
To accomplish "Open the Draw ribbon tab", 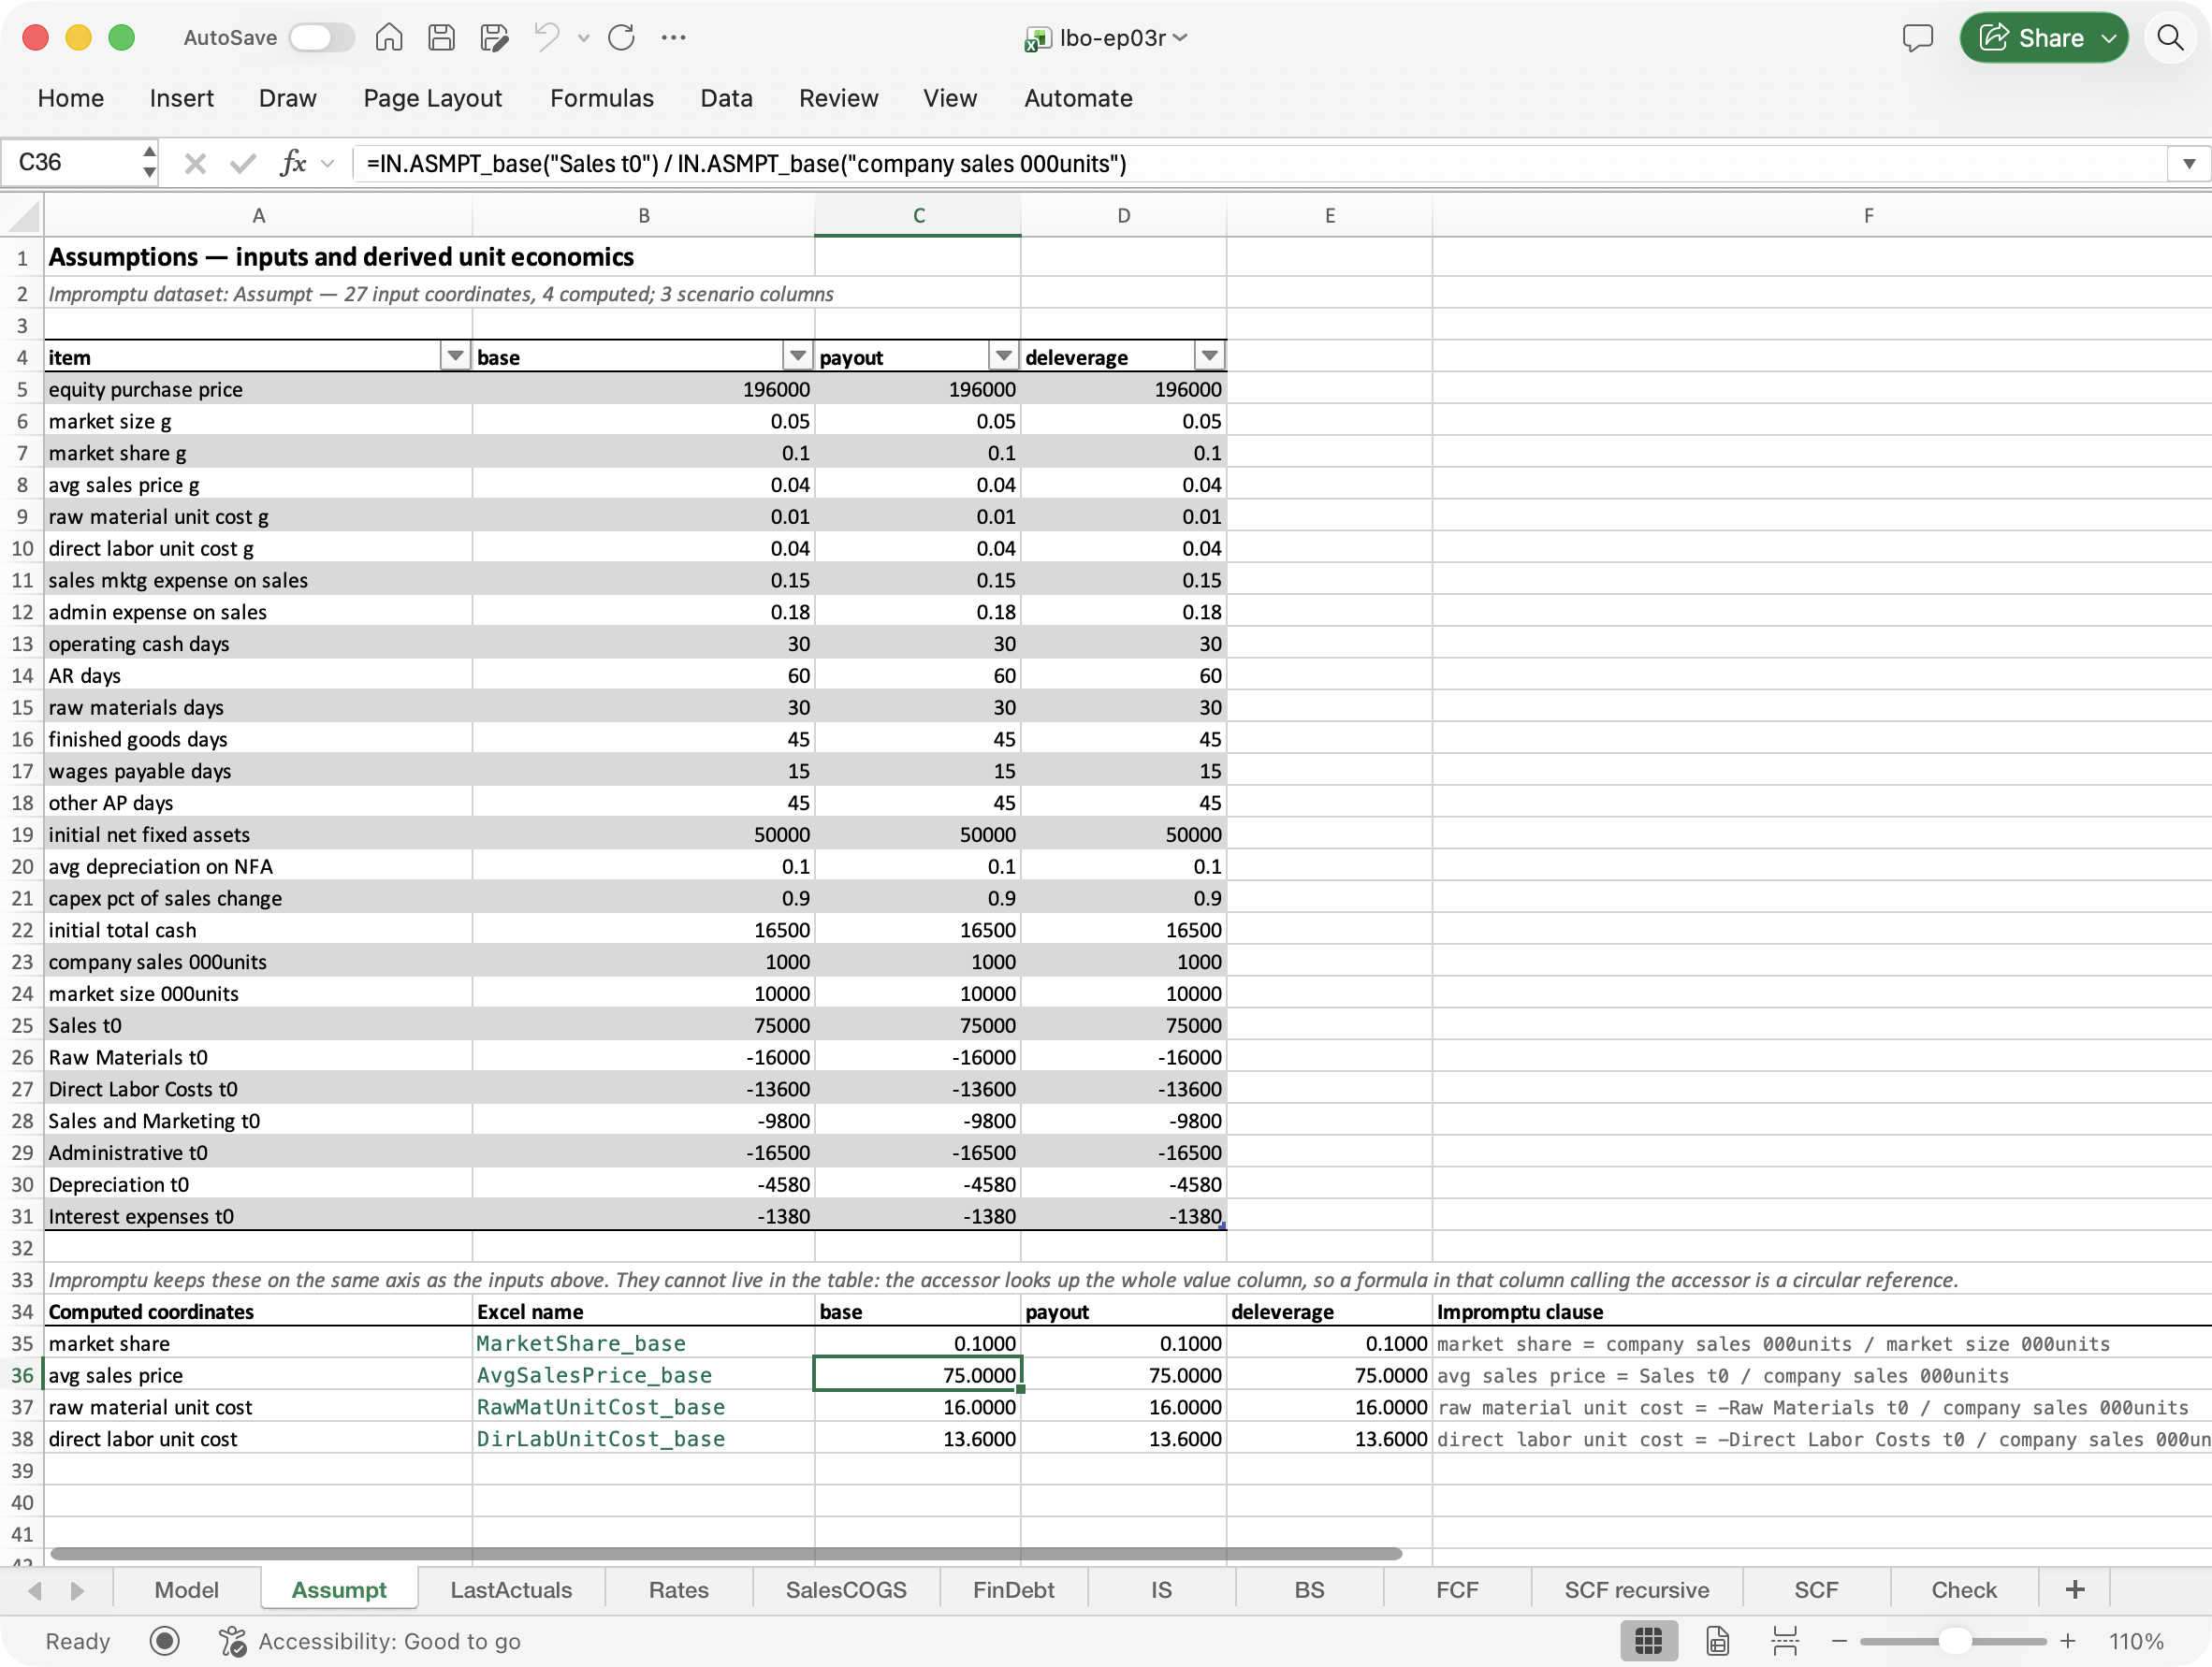I will click(x=288, y=98).
